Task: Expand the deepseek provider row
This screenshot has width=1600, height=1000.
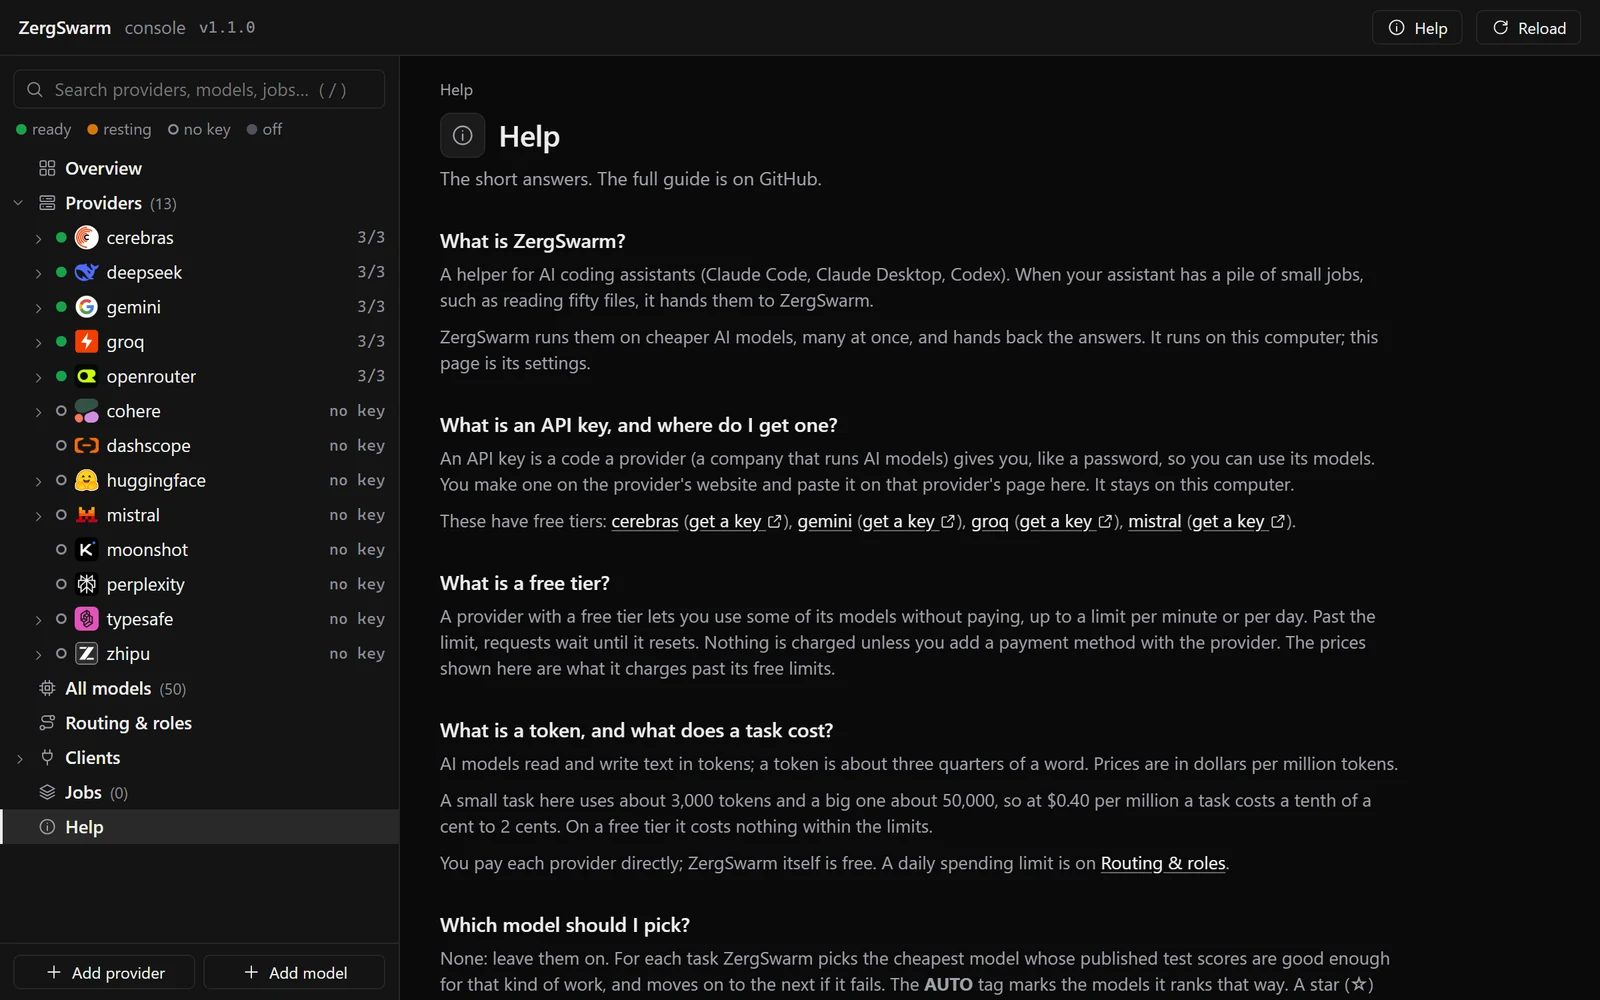Action: point(38,273)
